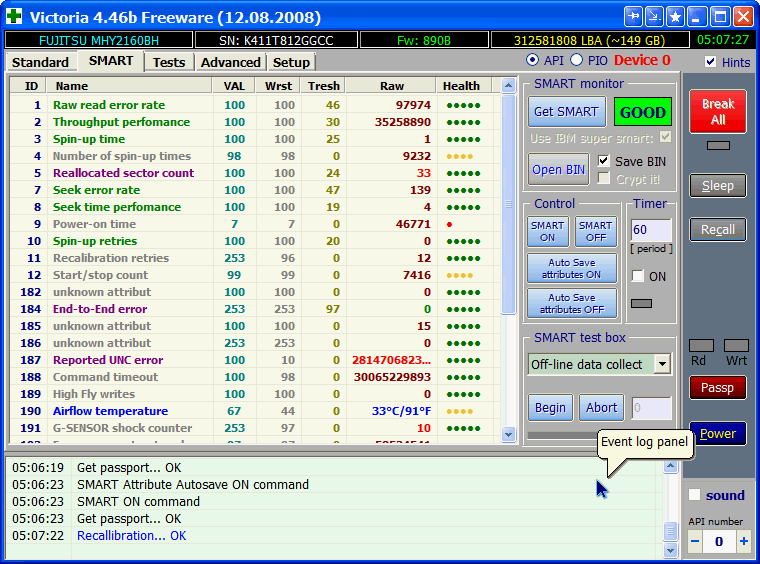Open the Tests tab
The height and width of the screenshot is (564, 760).
pos(169,63)
